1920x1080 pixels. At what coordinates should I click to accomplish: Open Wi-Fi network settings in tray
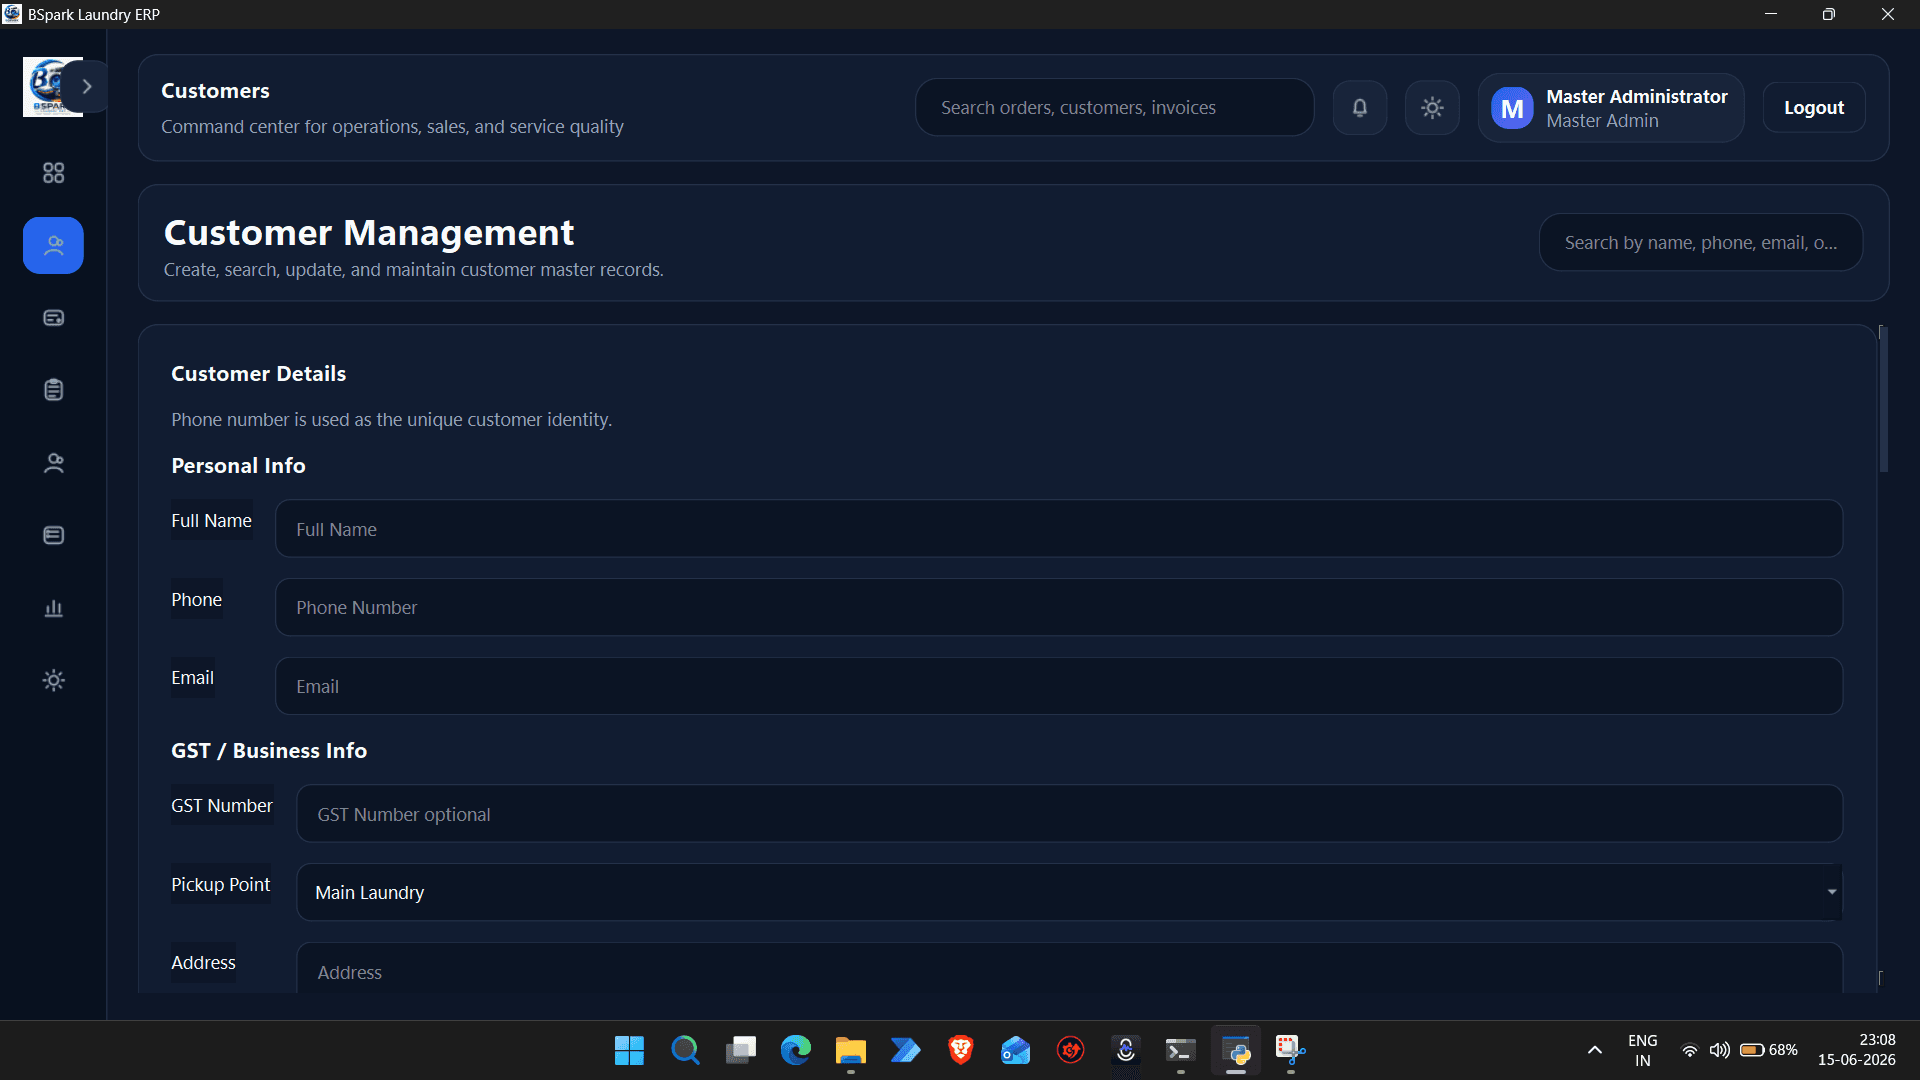coord(1690,1050)
